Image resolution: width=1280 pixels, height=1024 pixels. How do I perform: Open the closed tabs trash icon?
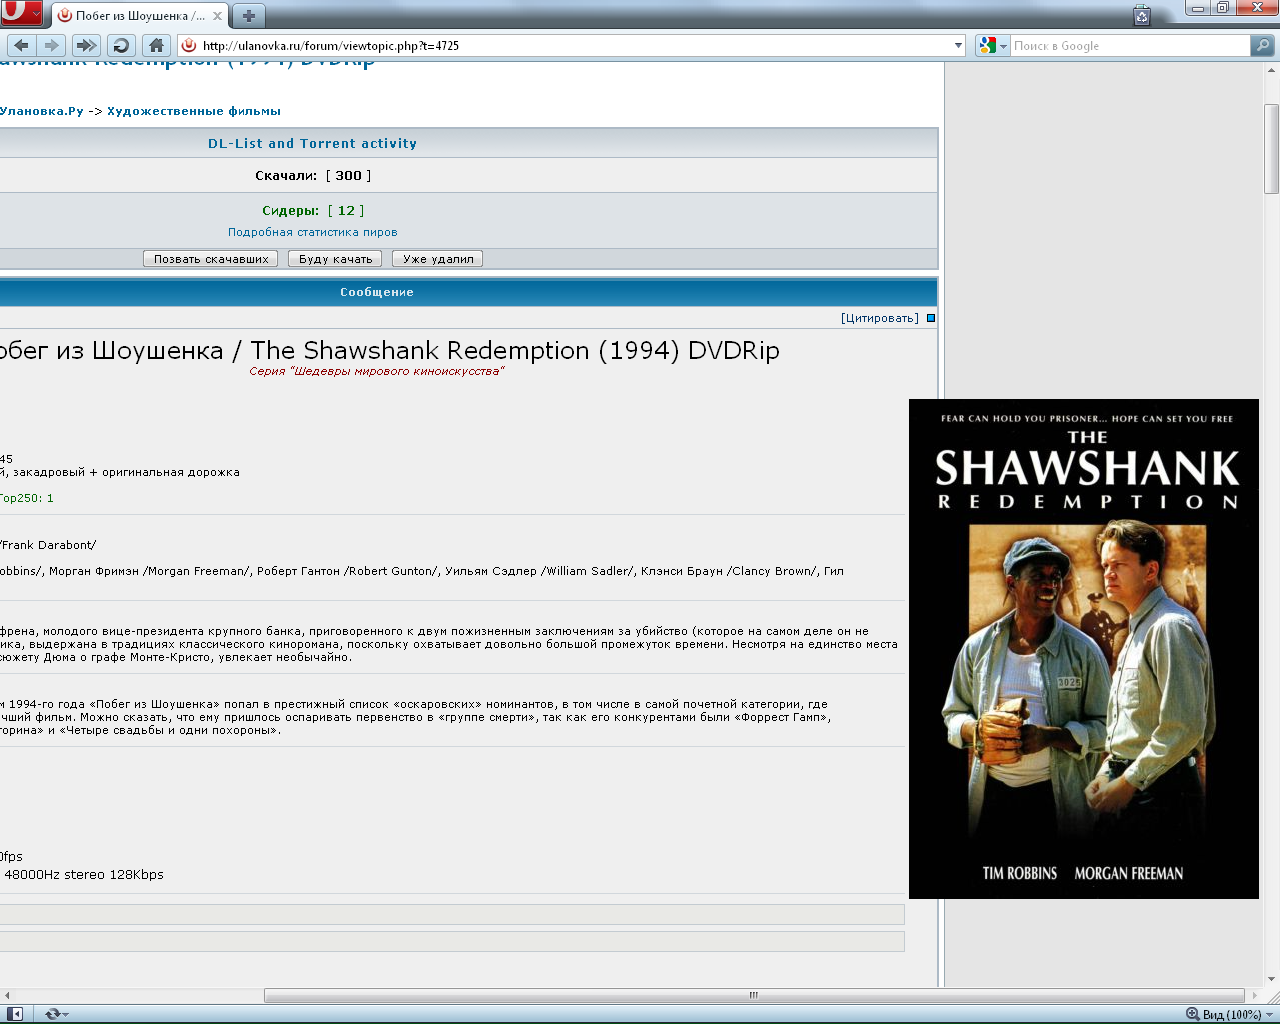point(1142,15)
